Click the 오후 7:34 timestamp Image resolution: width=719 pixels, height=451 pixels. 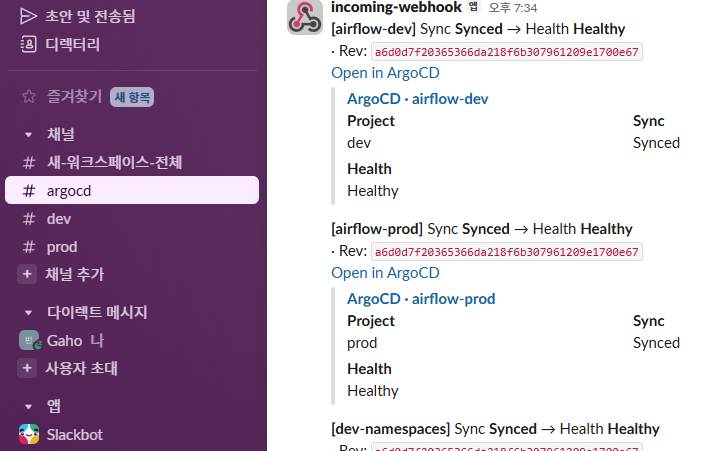(x=513, y=8)
